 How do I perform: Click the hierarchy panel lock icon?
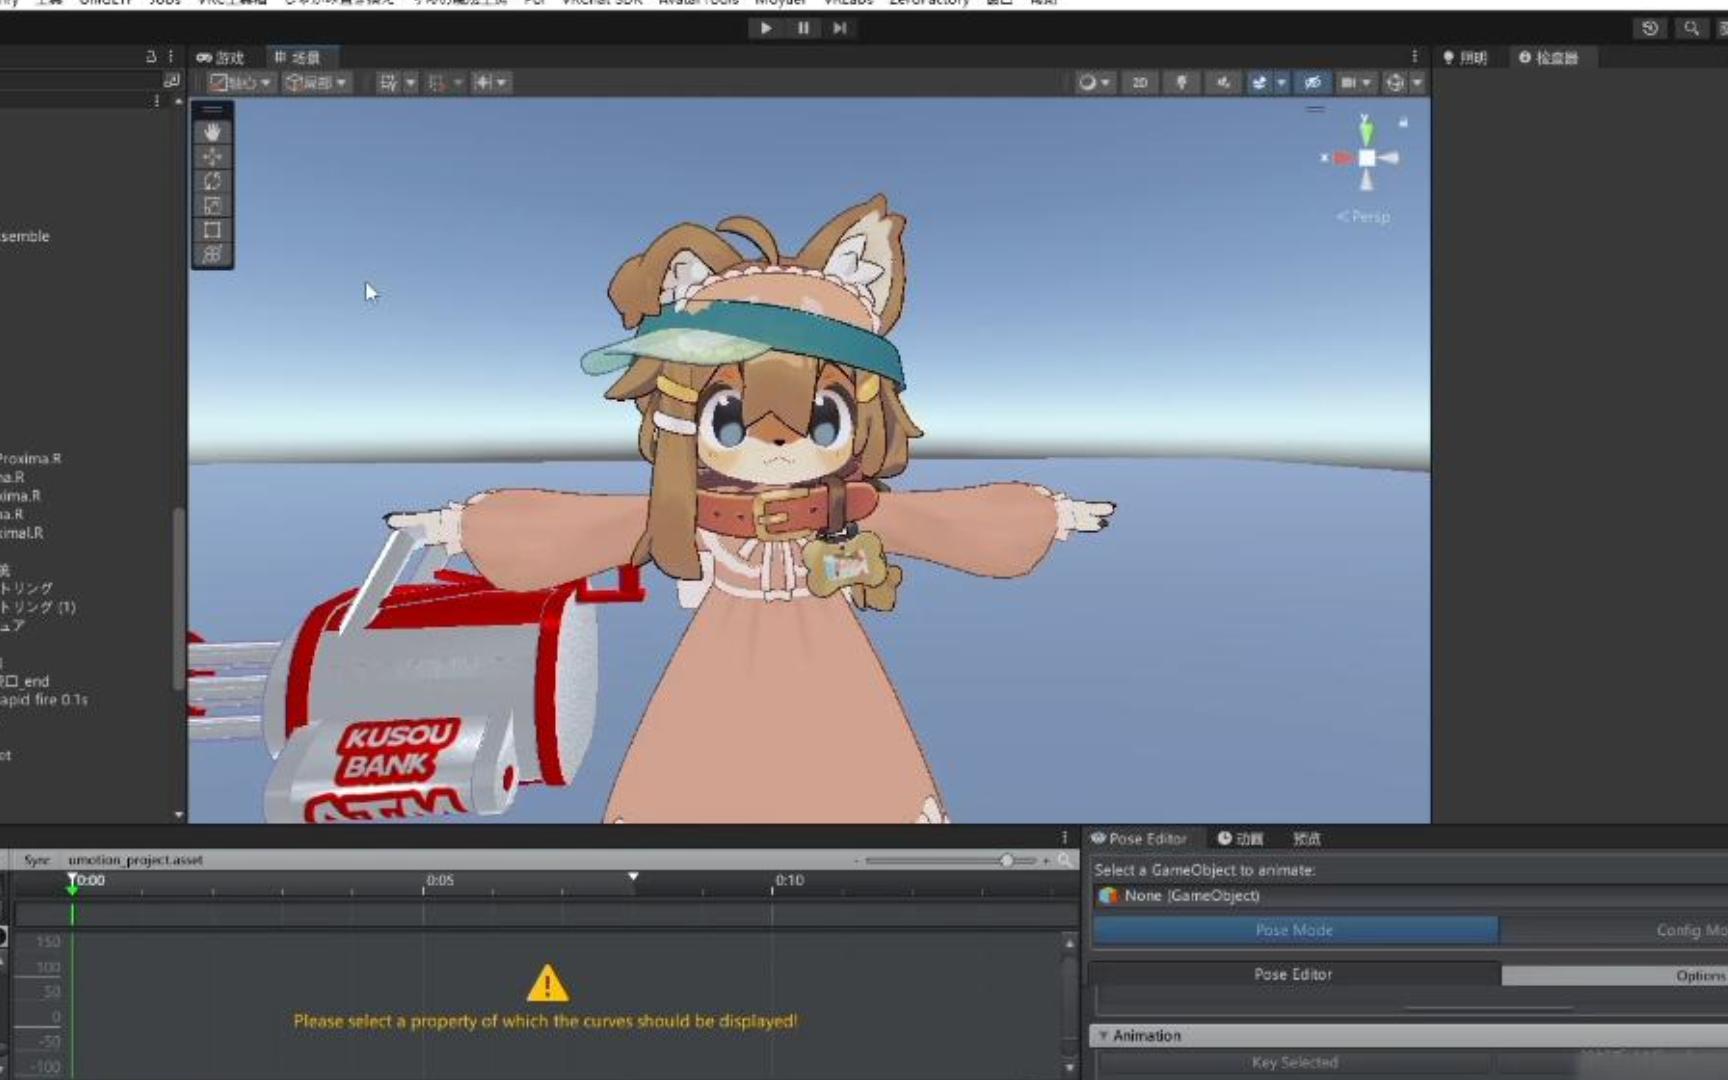(x=151, y=57)
